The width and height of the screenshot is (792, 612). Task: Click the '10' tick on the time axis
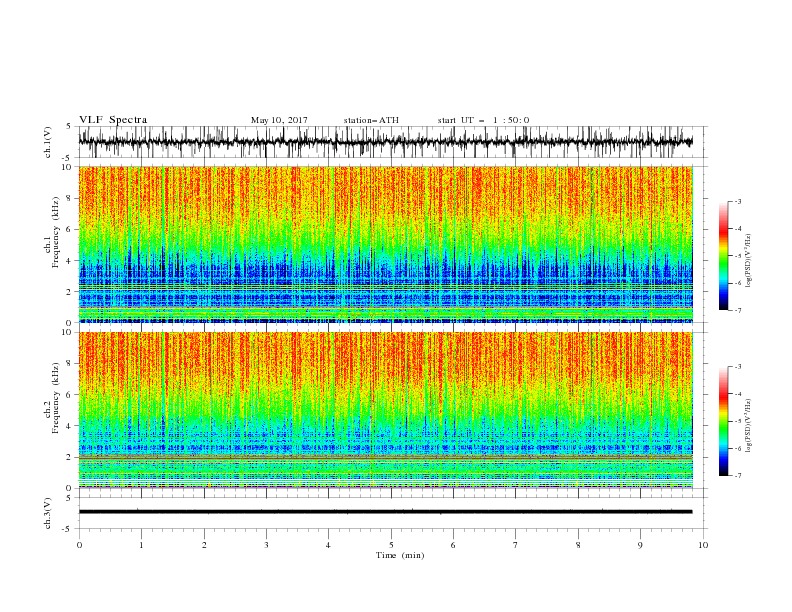[x=703, y=545]
